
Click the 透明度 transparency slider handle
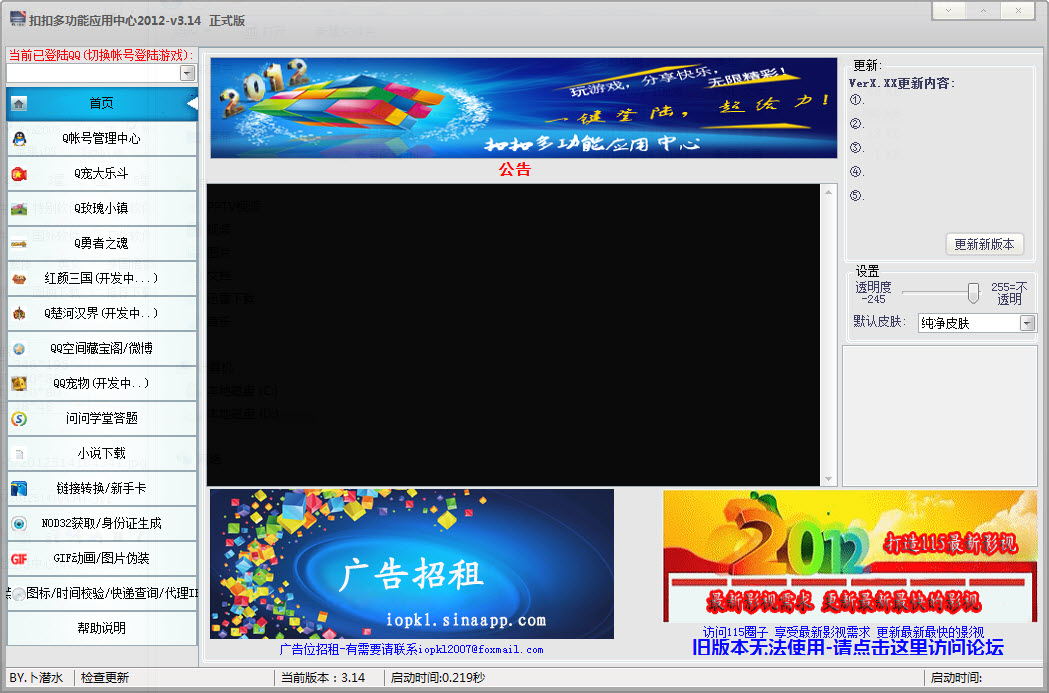click(x=973, y=293)
